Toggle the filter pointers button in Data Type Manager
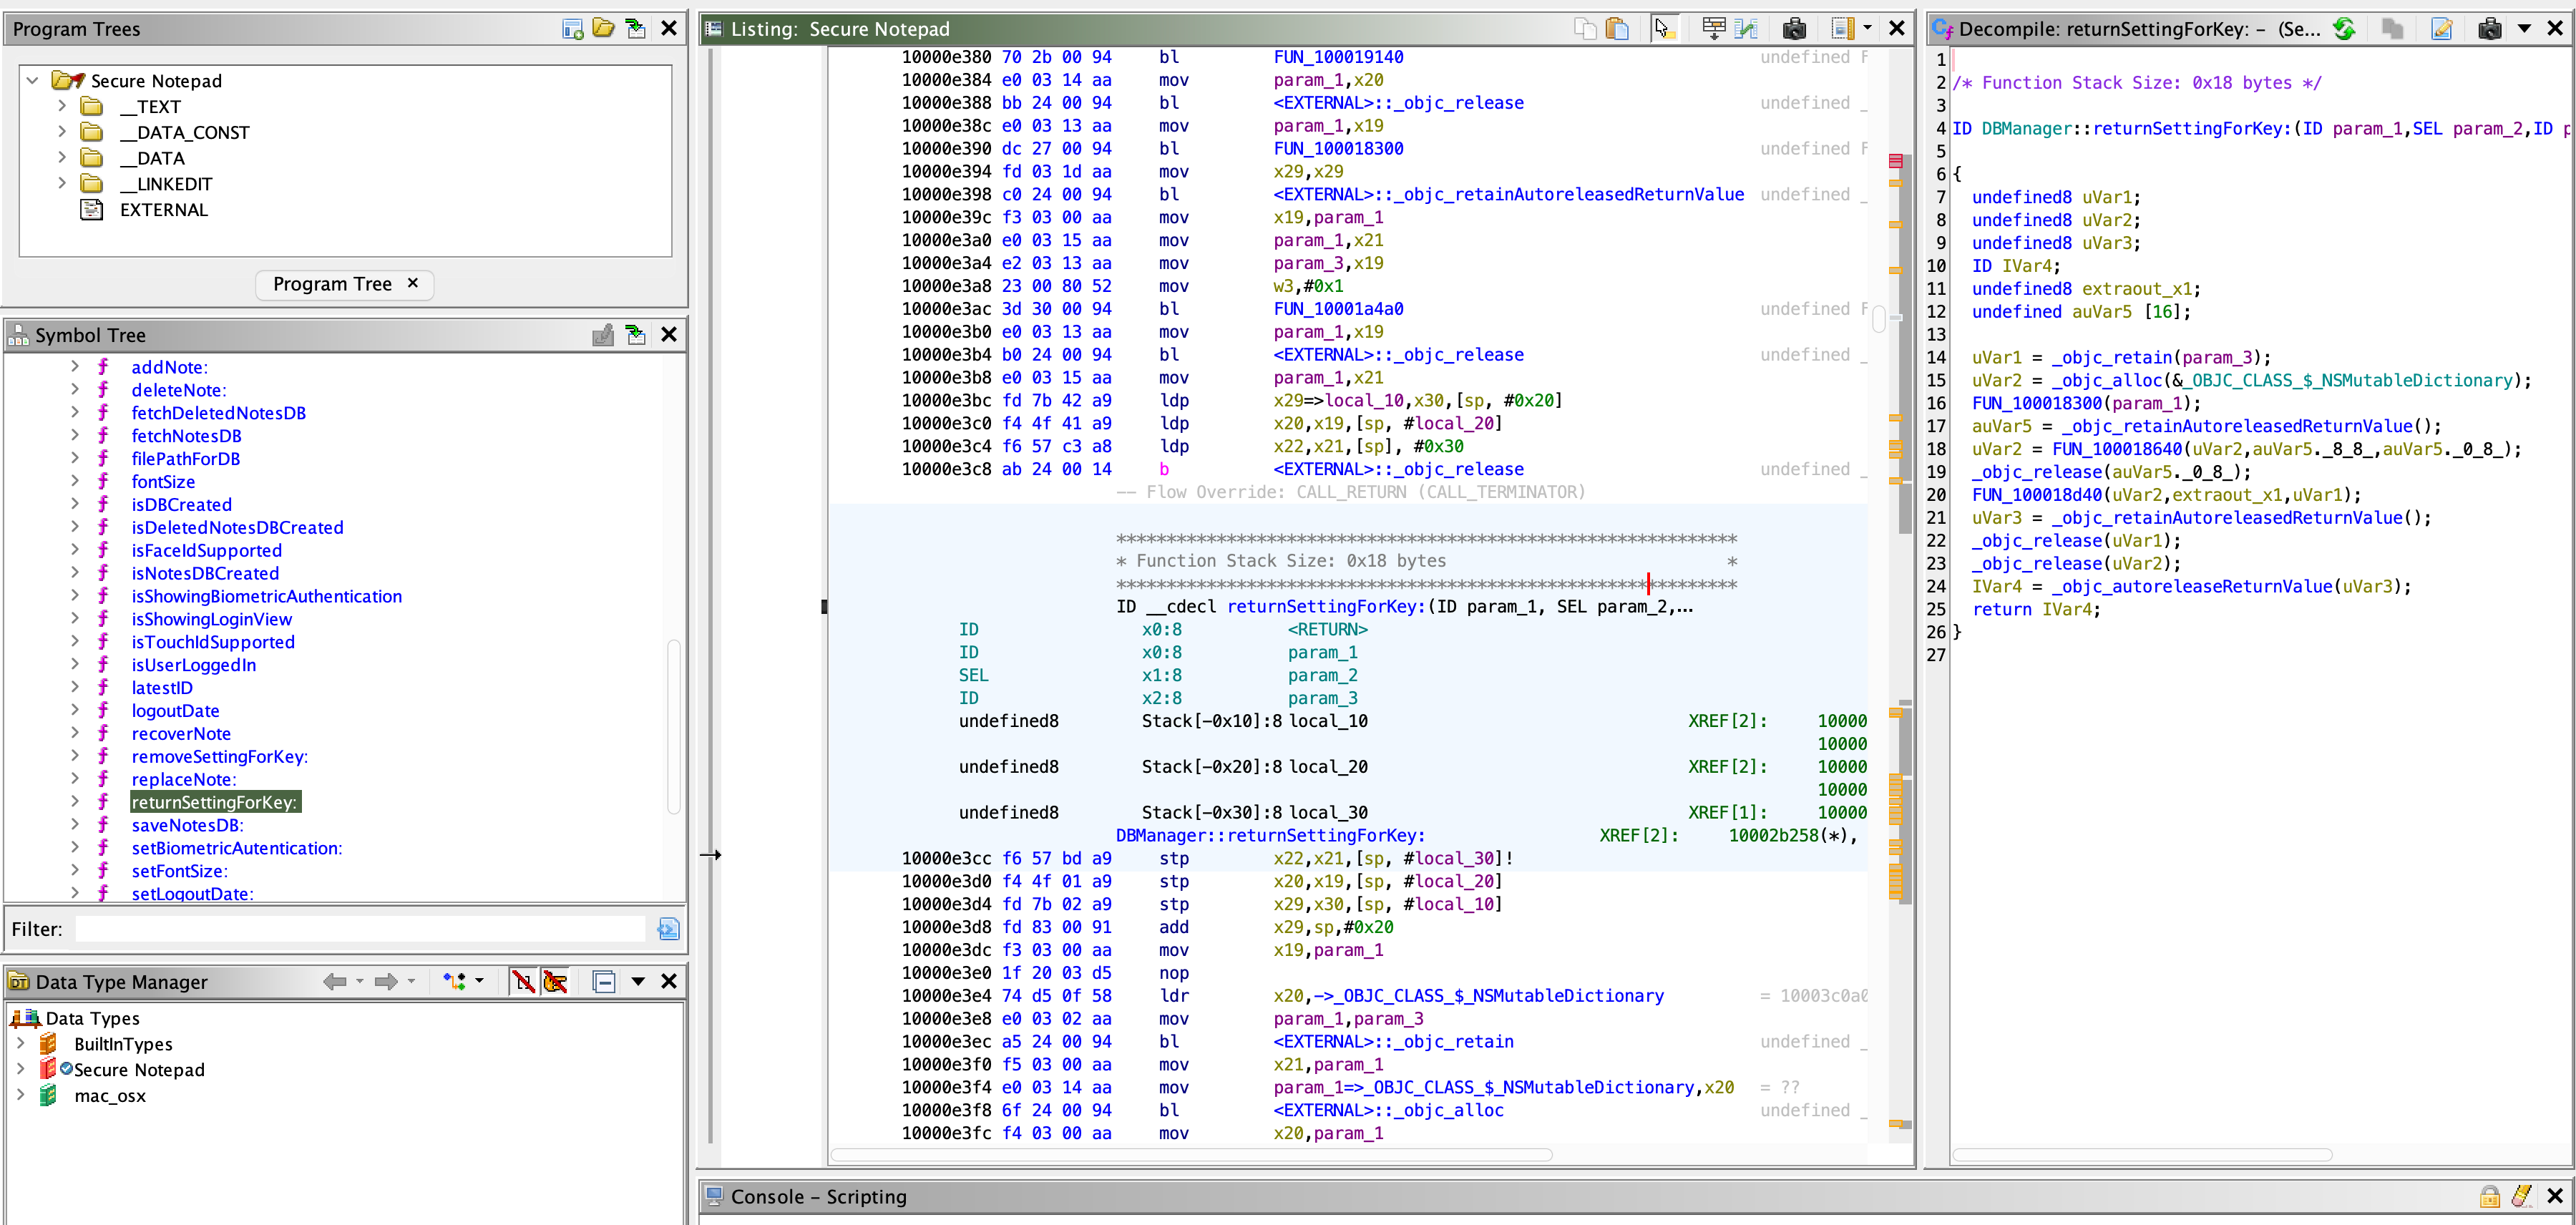The height and width of the screenshot is (1225, 2576). point(556,982)
